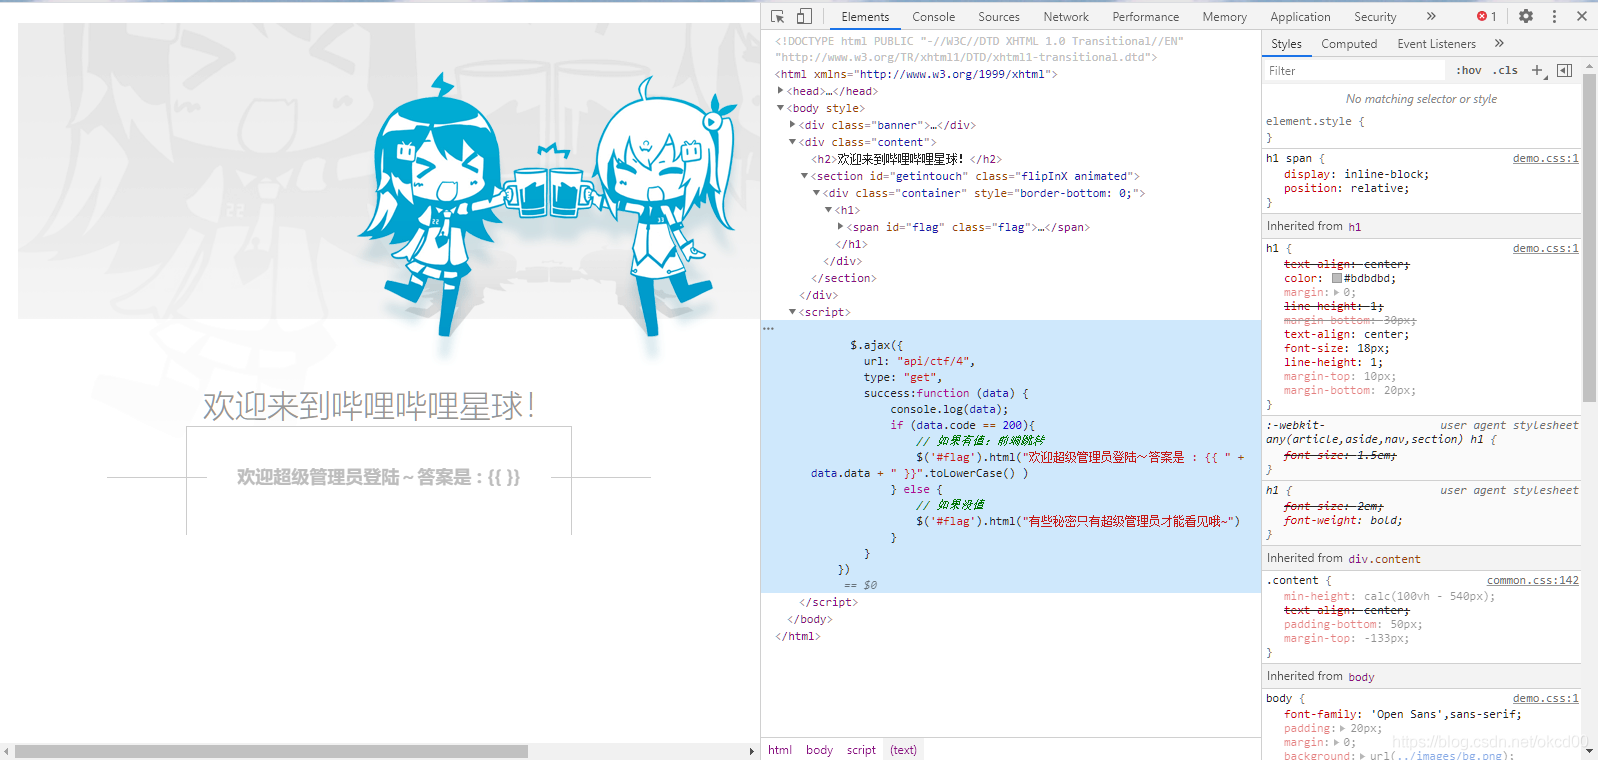
Task: Click the page heading 欢迎来到哔哩哔哩星球!
Action: tap(370, 406)
